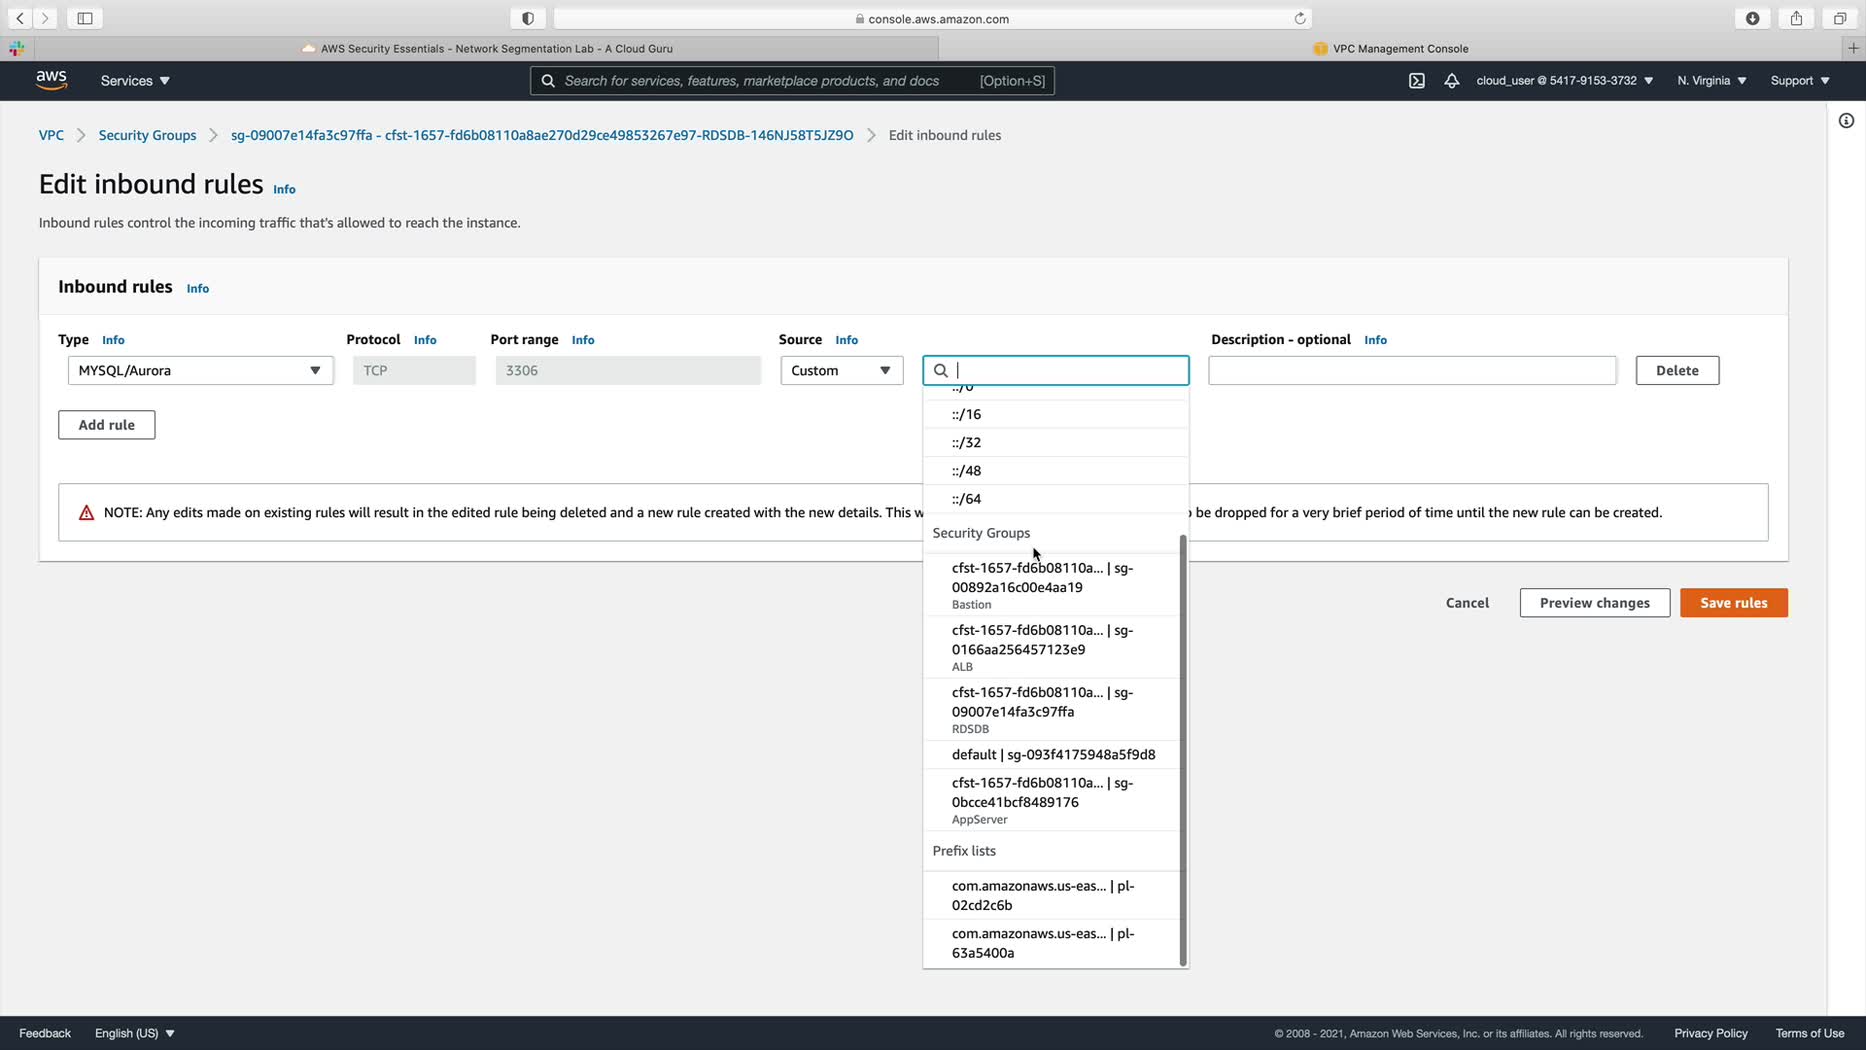Choose the RDSDB security group option
Image resolution: width=1866 pixels, height=1050 pixels.
[1051, 709]
